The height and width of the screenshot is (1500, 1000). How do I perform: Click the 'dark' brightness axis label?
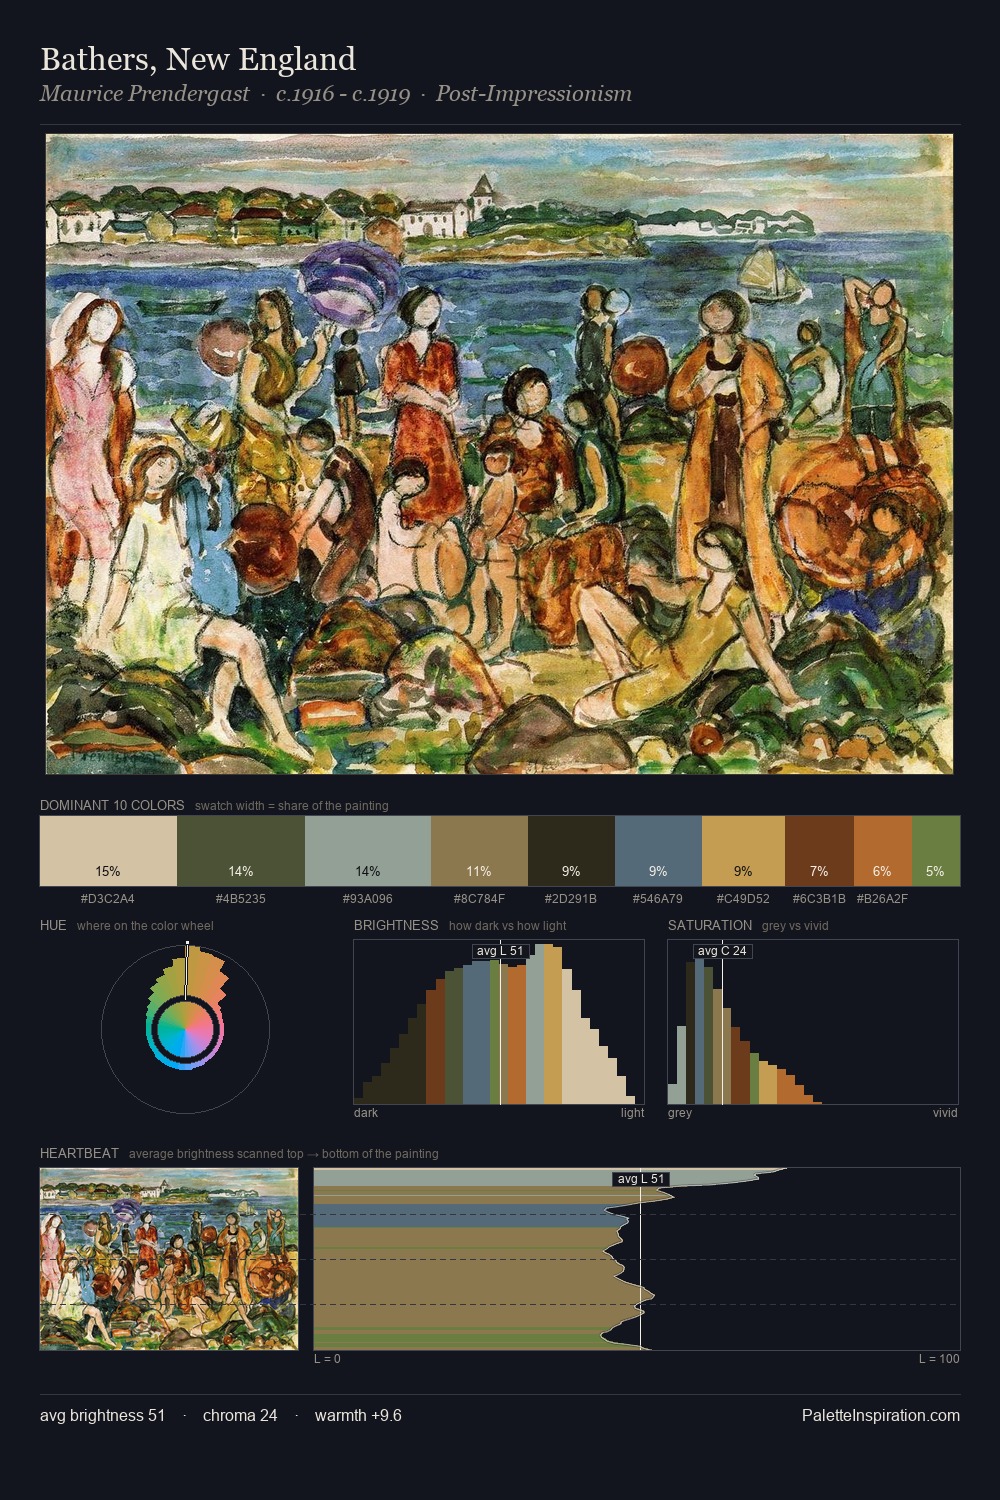click(366, 1112)
